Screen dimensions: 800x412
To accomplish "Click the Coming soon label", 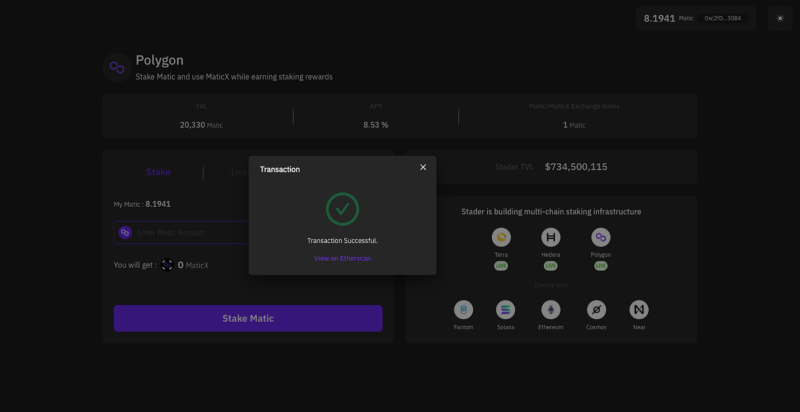I will [551, 285].
